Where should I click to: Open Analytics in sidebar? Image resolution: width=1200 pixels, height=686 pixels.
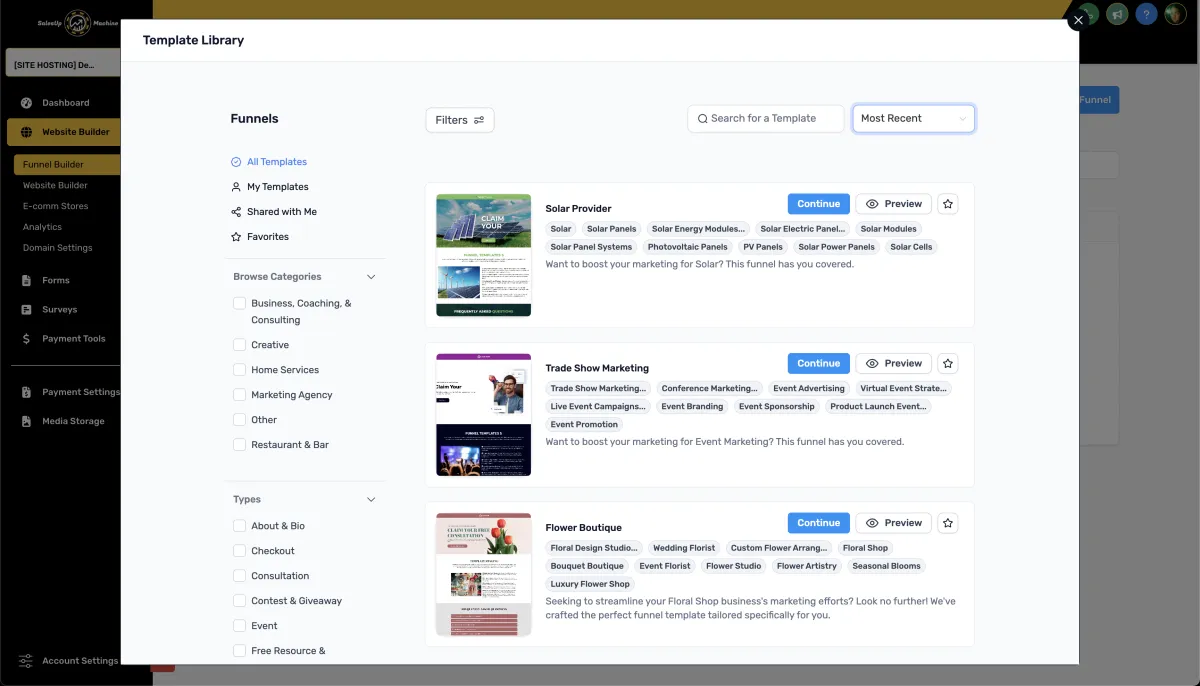point(43,227)
